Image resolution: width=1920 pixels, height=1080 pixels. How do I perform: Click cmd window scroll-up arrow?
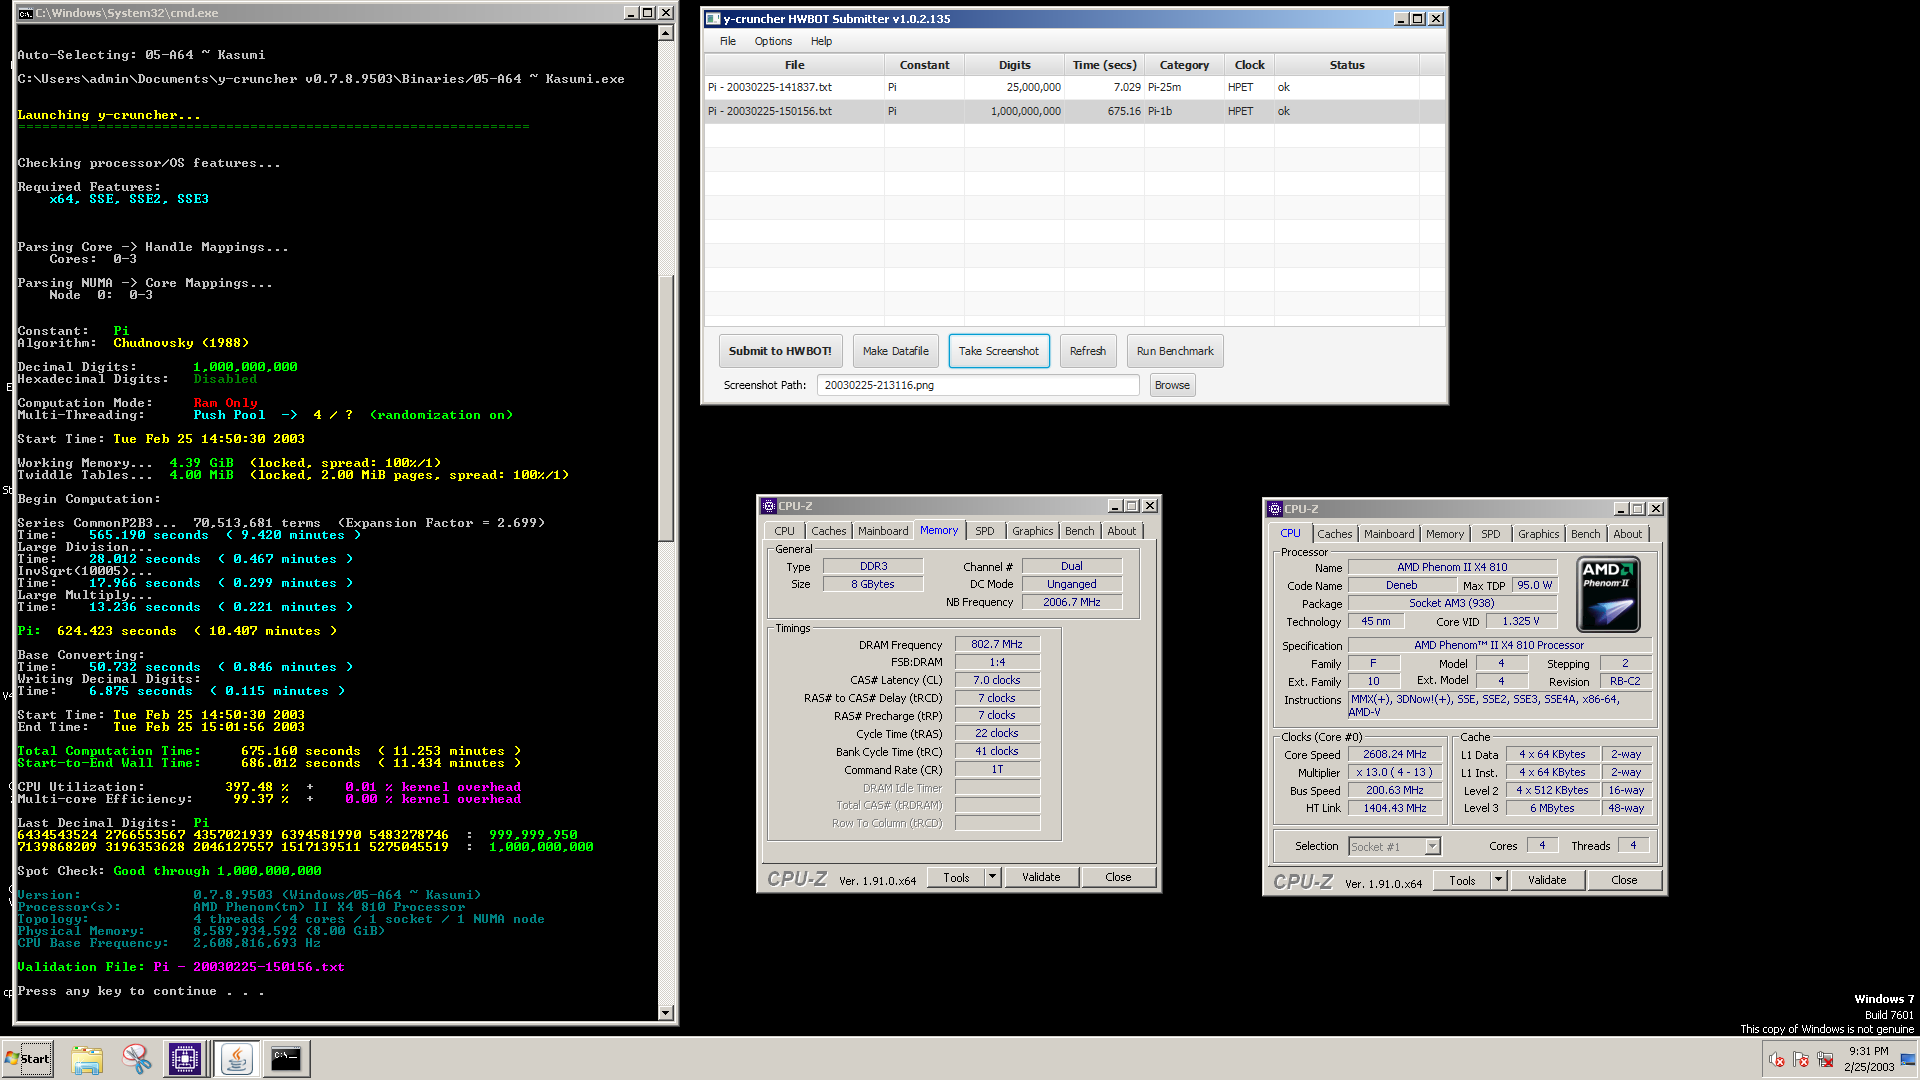click(x=666, y=33)
